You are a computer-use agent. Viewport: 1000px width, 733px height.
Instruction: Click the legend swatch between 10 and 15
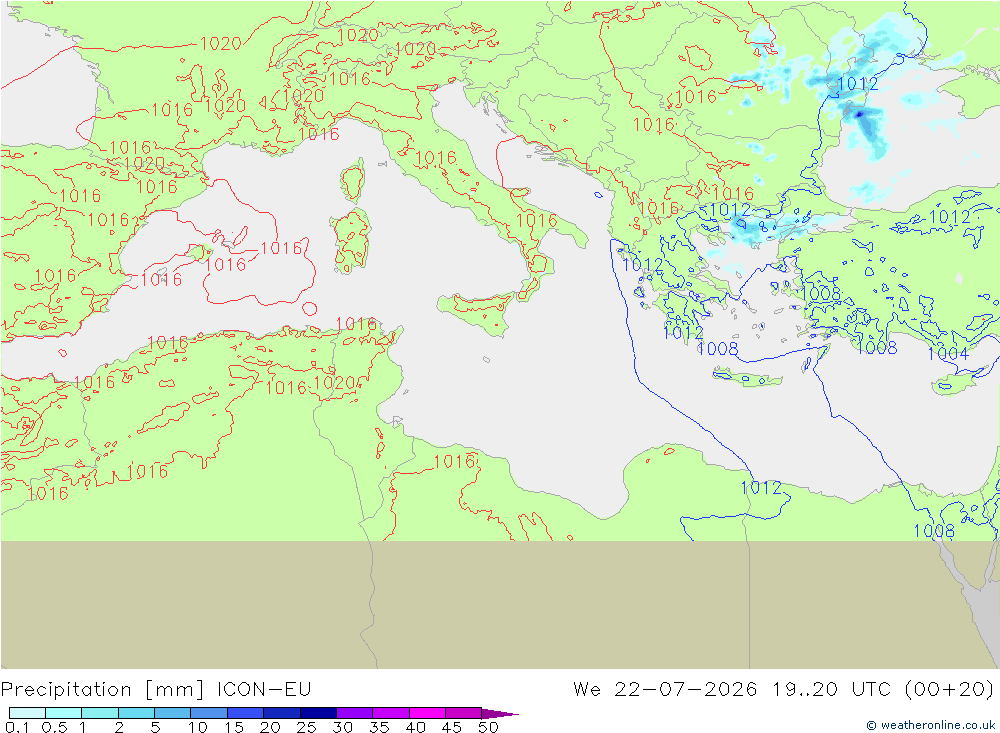click(x=209, y=713)
